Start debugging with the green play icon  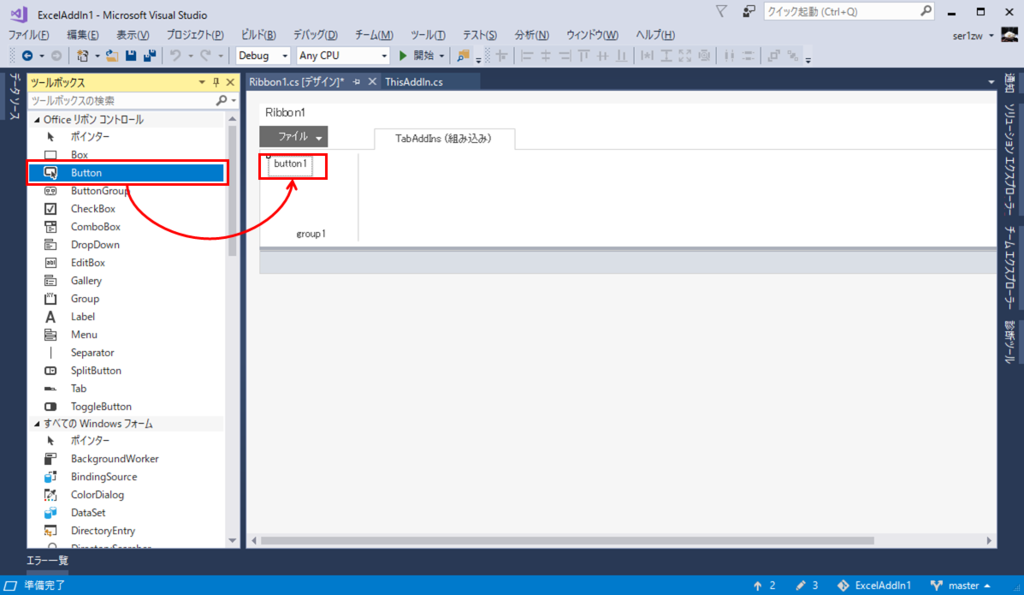(403, 56)
